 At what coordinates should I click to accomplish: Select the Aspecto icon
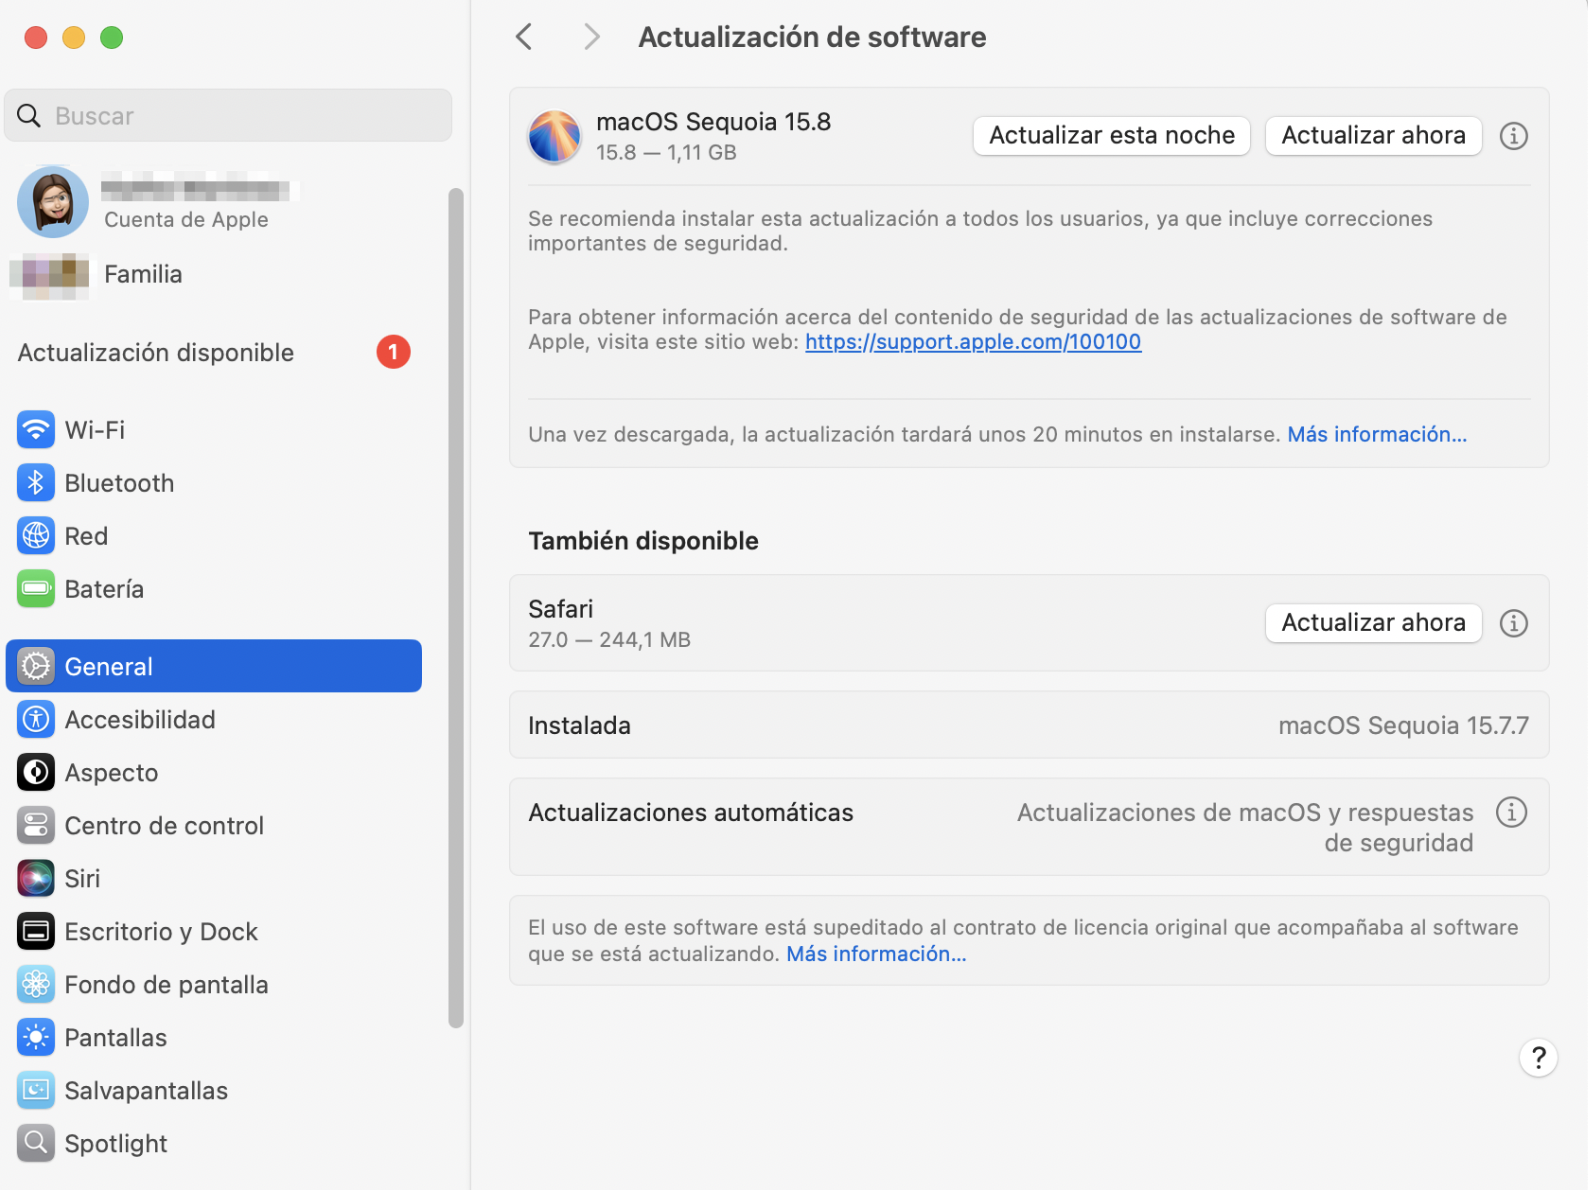click(36, 772)
